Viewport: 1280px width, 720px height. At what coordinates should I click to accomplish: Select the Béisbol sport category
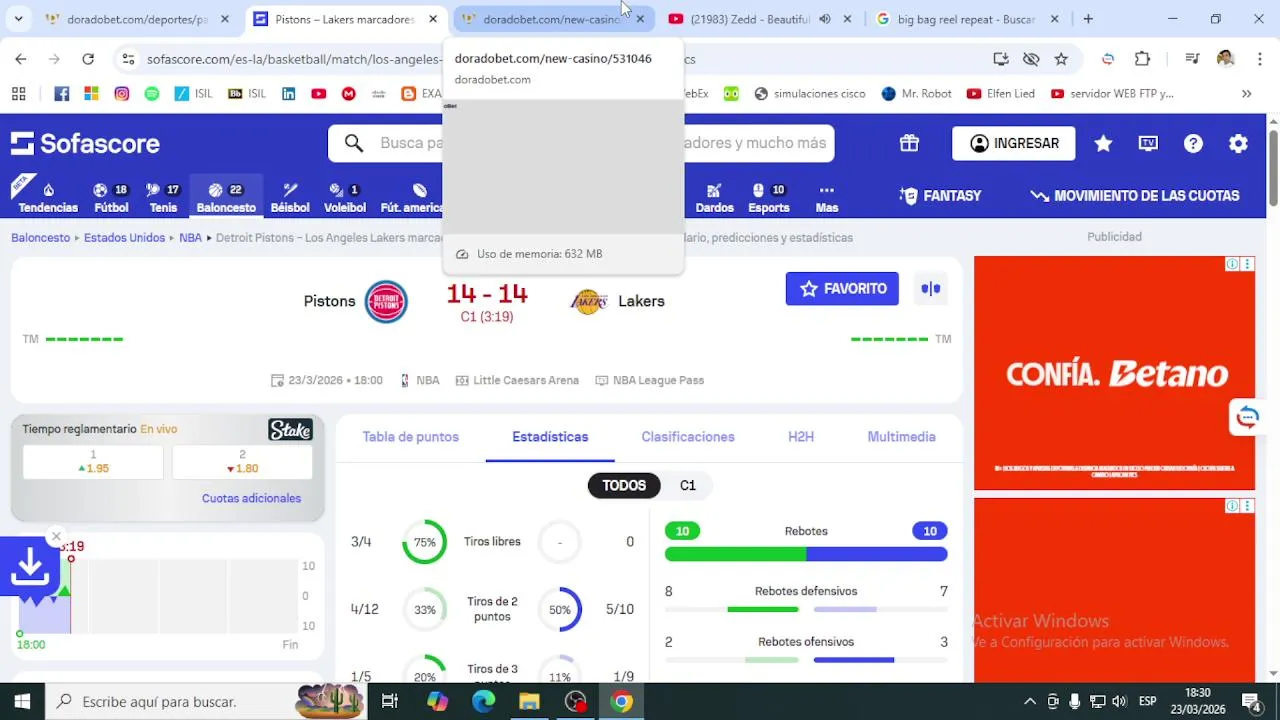290,197
